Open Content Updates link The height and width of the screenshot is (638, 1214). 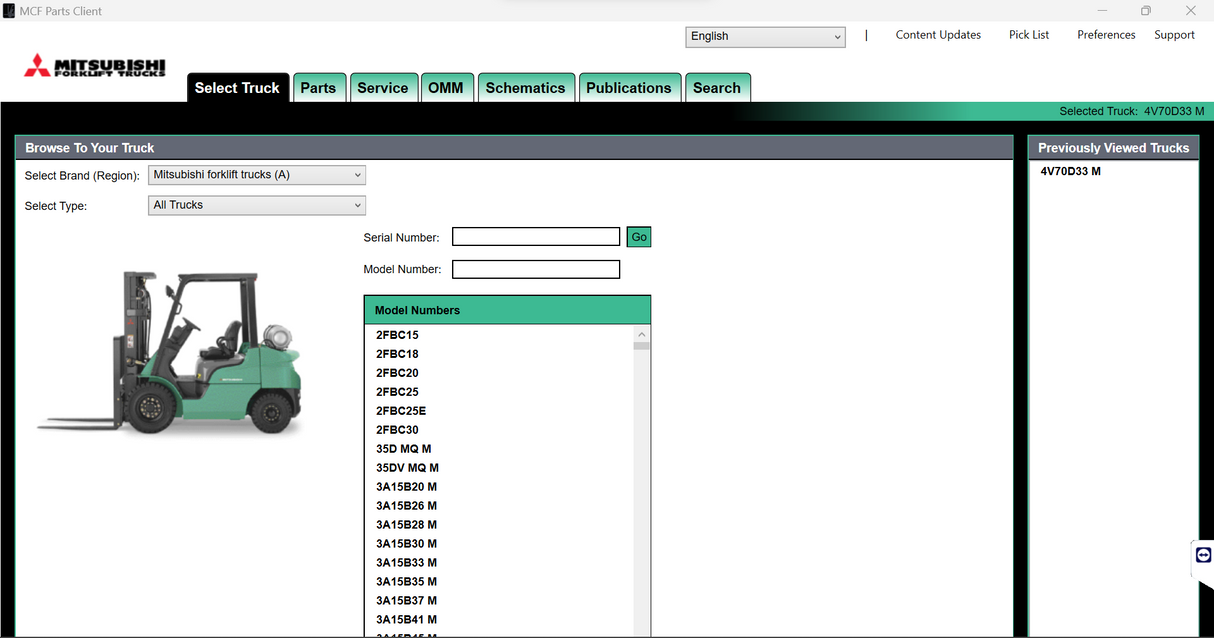pyautogui.click(x=938, y=35)
